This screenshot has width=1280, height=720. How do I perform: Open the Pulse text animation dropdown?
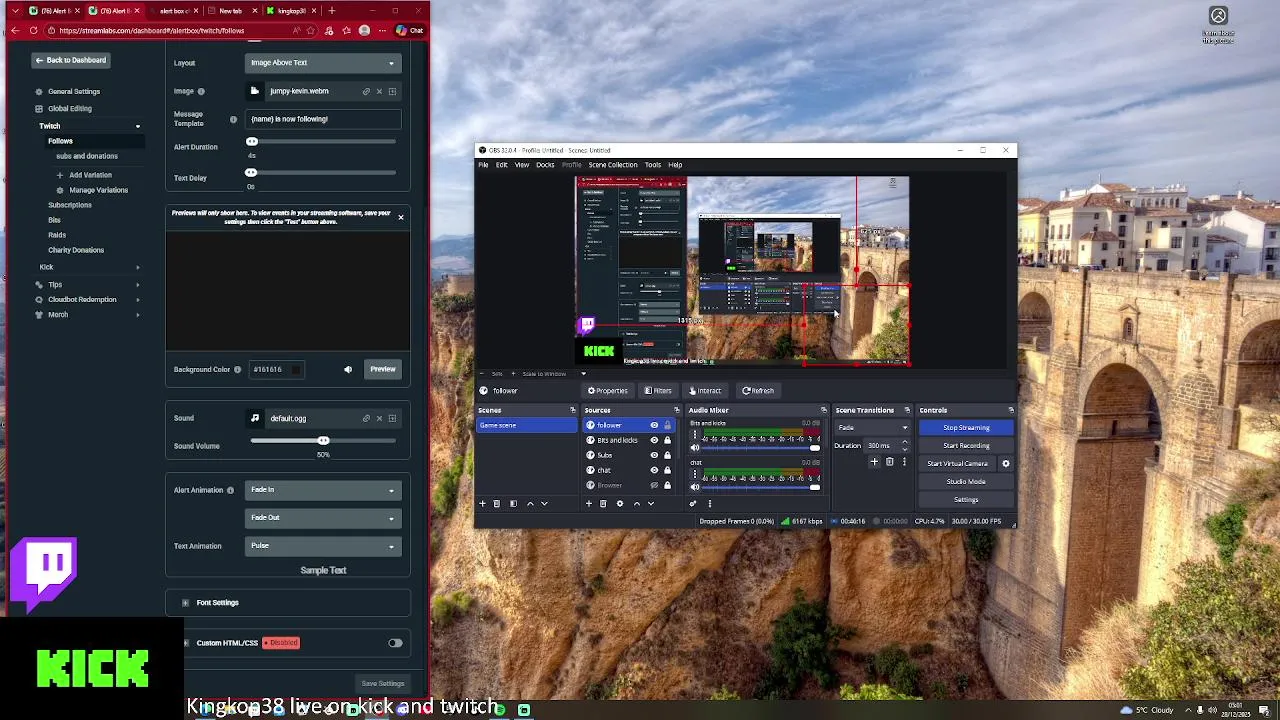coord(323,546)
